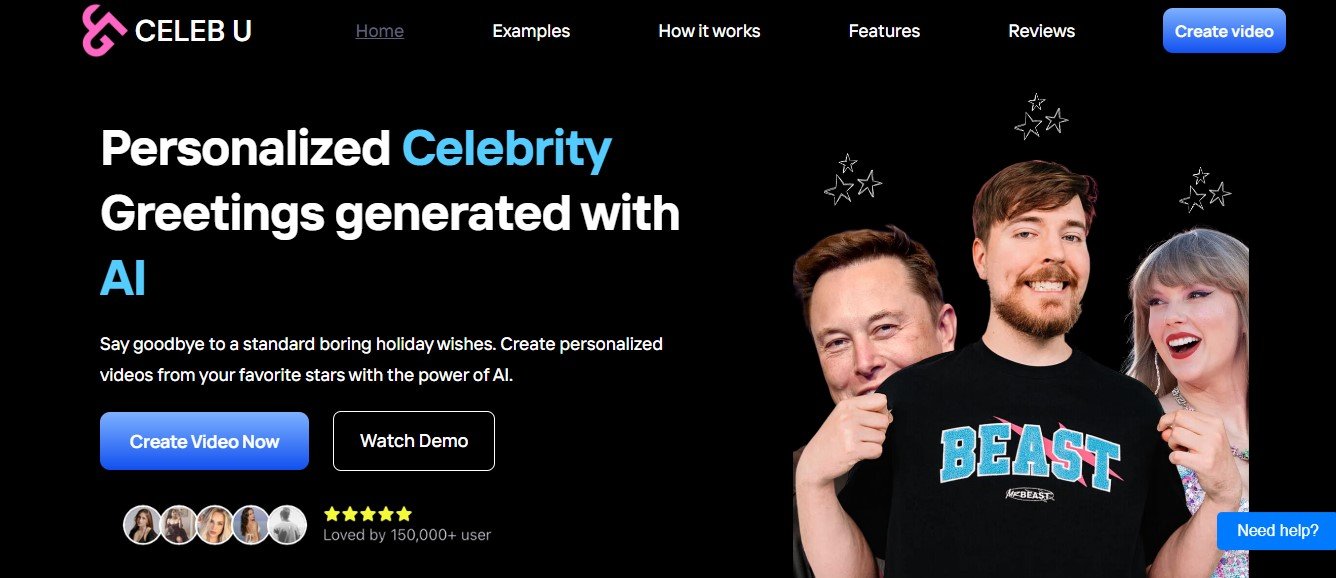The width and height of the screenshot is (1336, 578).
Task: Click the fifth yellow rating star
Action: point(403,514)
